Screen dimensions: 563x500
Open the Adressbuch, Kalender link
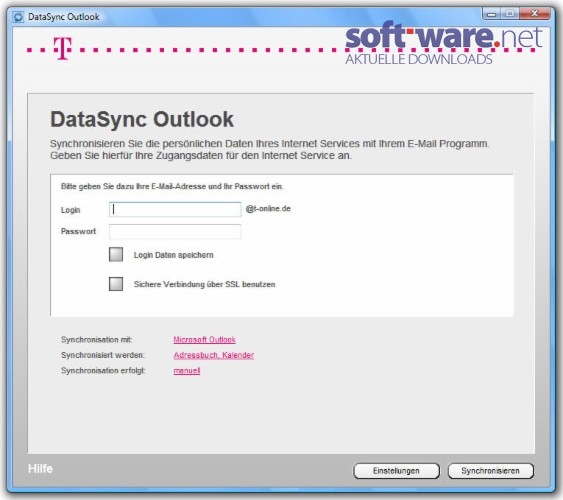click(x=214, y=355)
